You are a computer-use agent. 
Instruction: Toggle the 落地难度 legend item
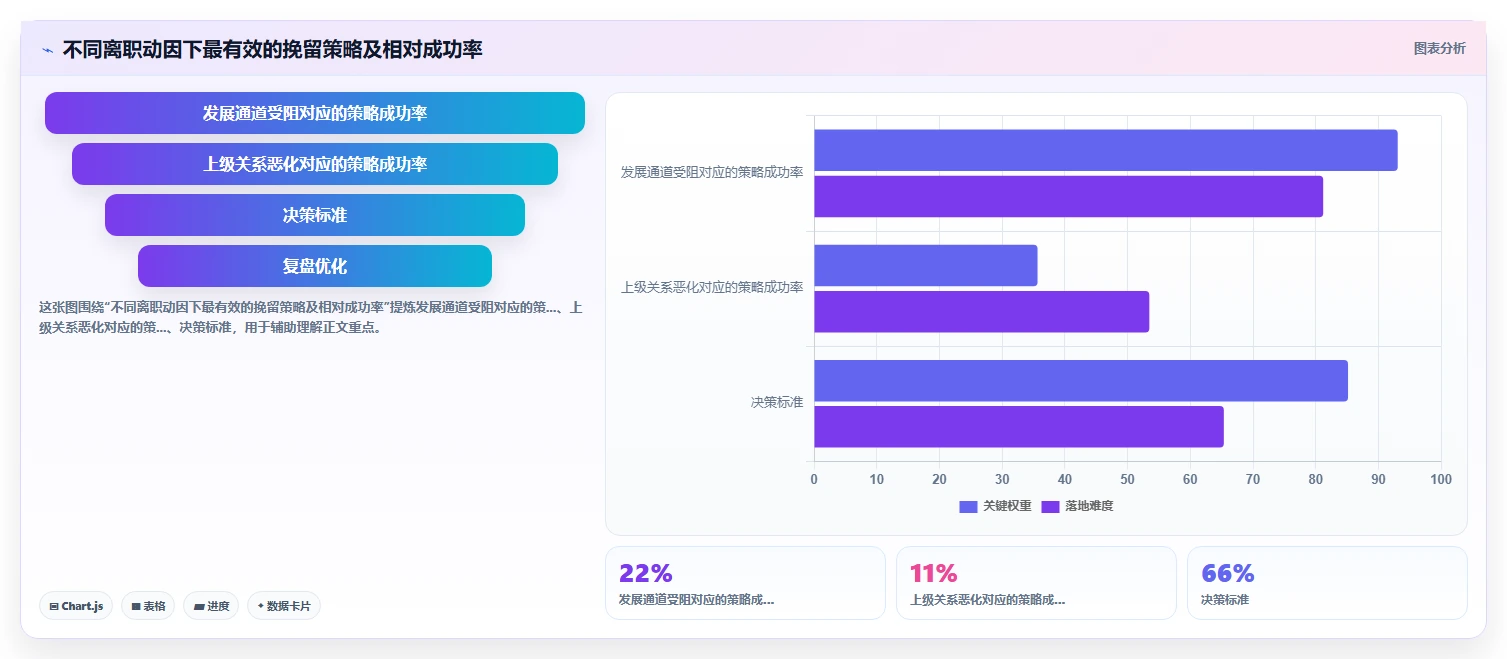(x=1077, y=506)
